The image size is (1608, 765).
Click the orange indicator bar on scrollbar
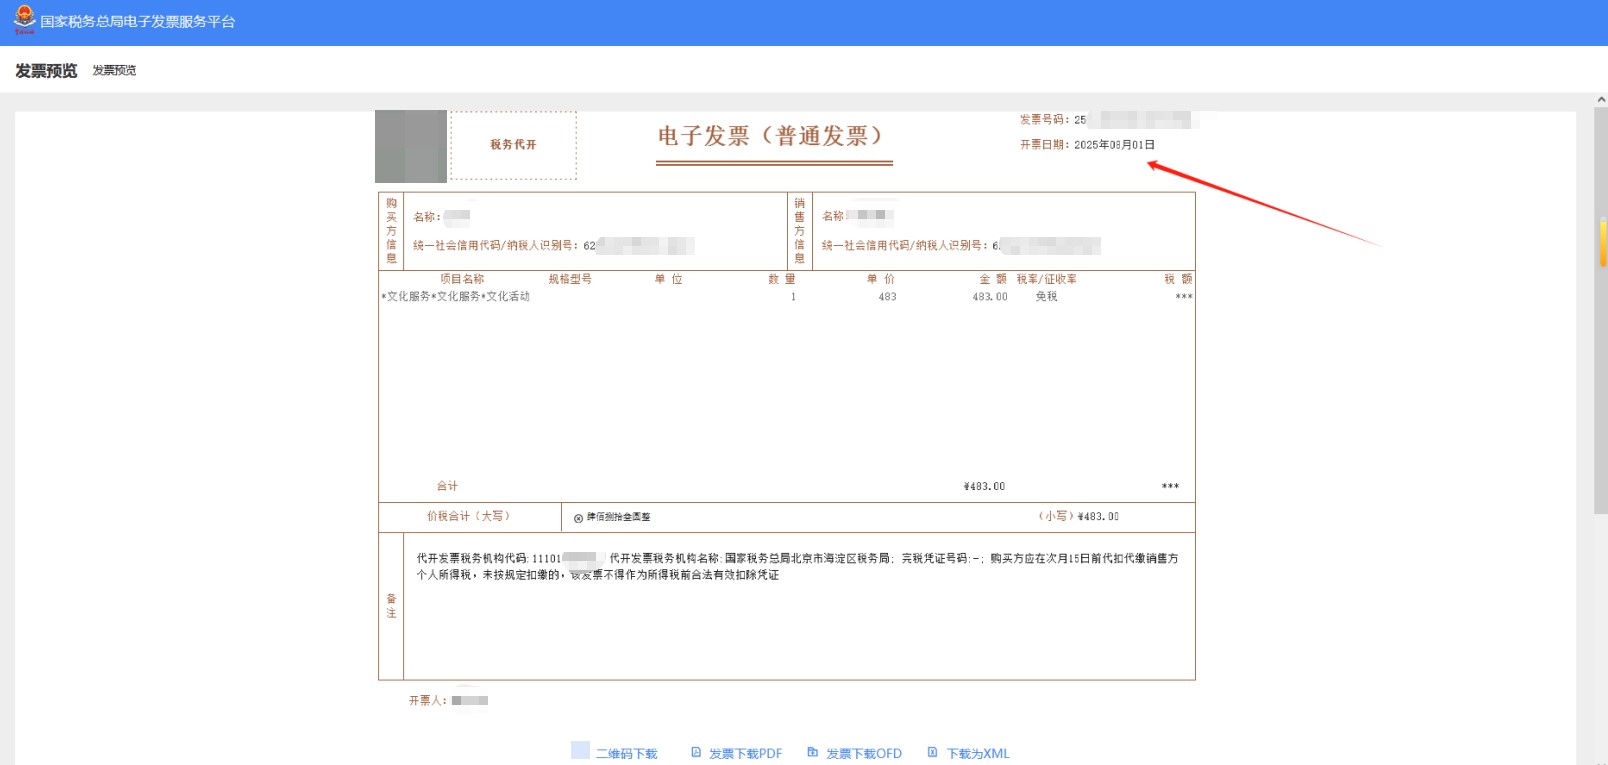1604,243
